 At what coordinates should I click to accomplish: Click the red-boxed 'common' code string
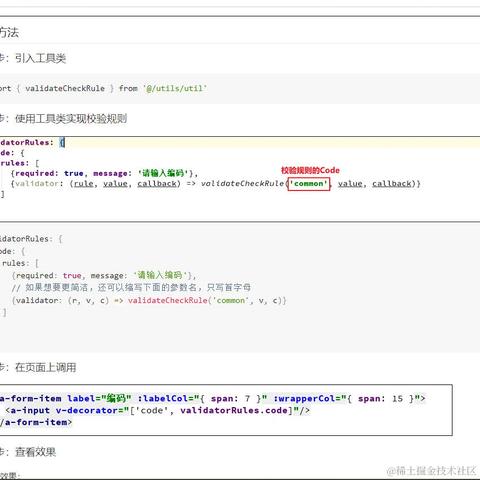(x=309, y=184)
